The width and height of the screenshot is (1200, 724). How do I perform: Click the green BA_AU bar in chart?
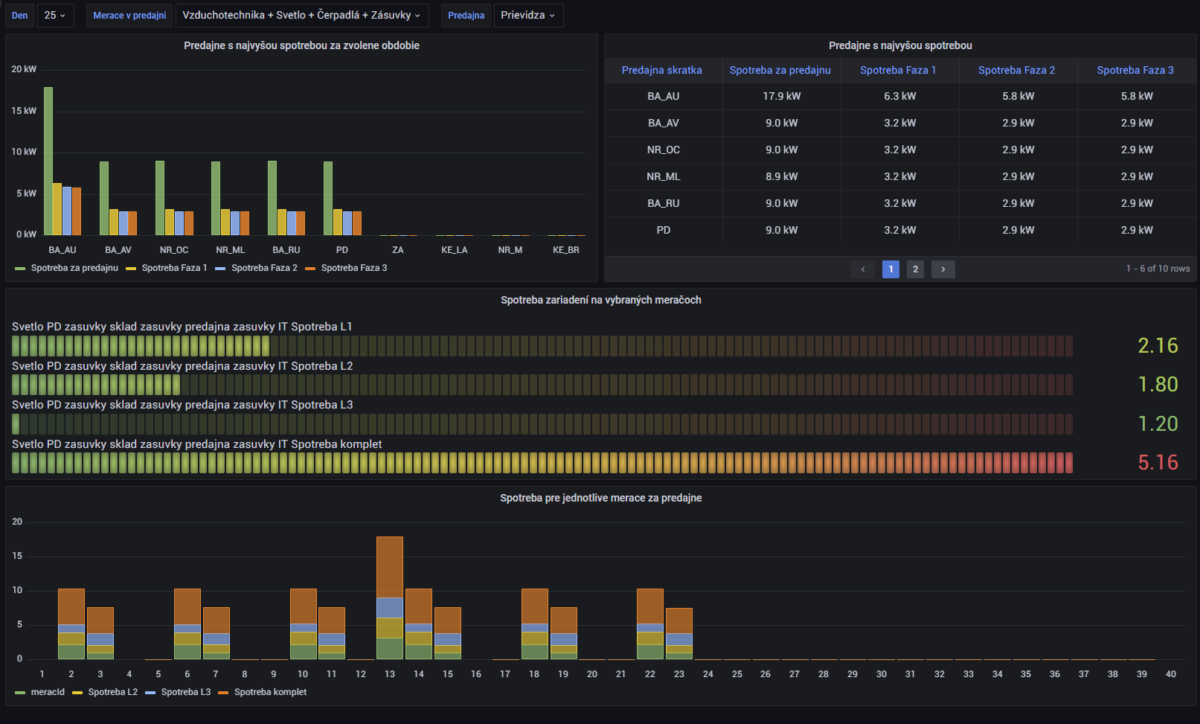pyautogui.click(x=48, y=160)
